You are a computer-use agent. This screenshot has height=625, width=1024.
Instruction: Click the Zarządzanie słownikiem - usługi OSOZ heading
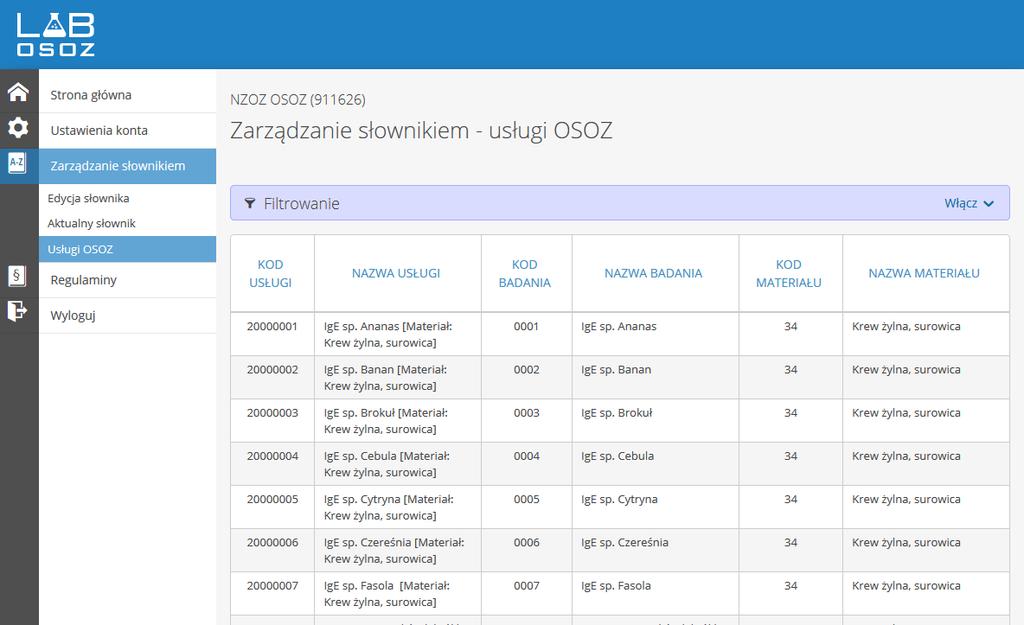421,131
